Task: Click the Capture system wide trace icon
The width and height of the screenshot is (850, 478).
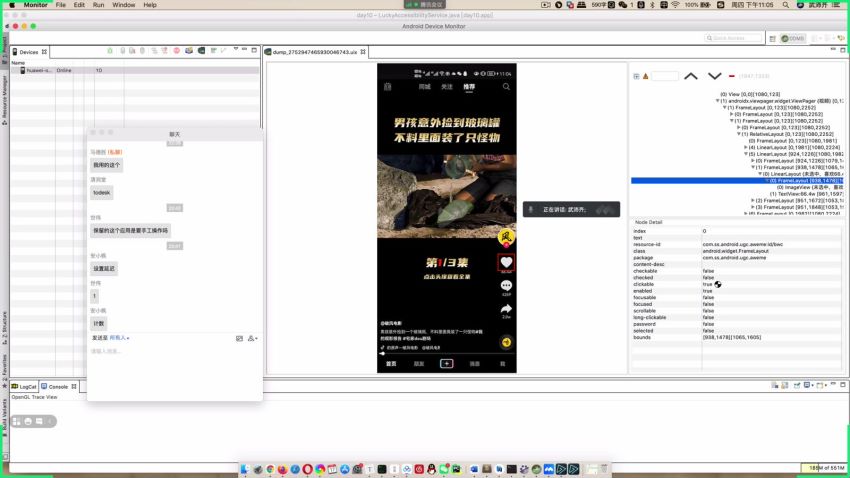Action: click(214, 51)
